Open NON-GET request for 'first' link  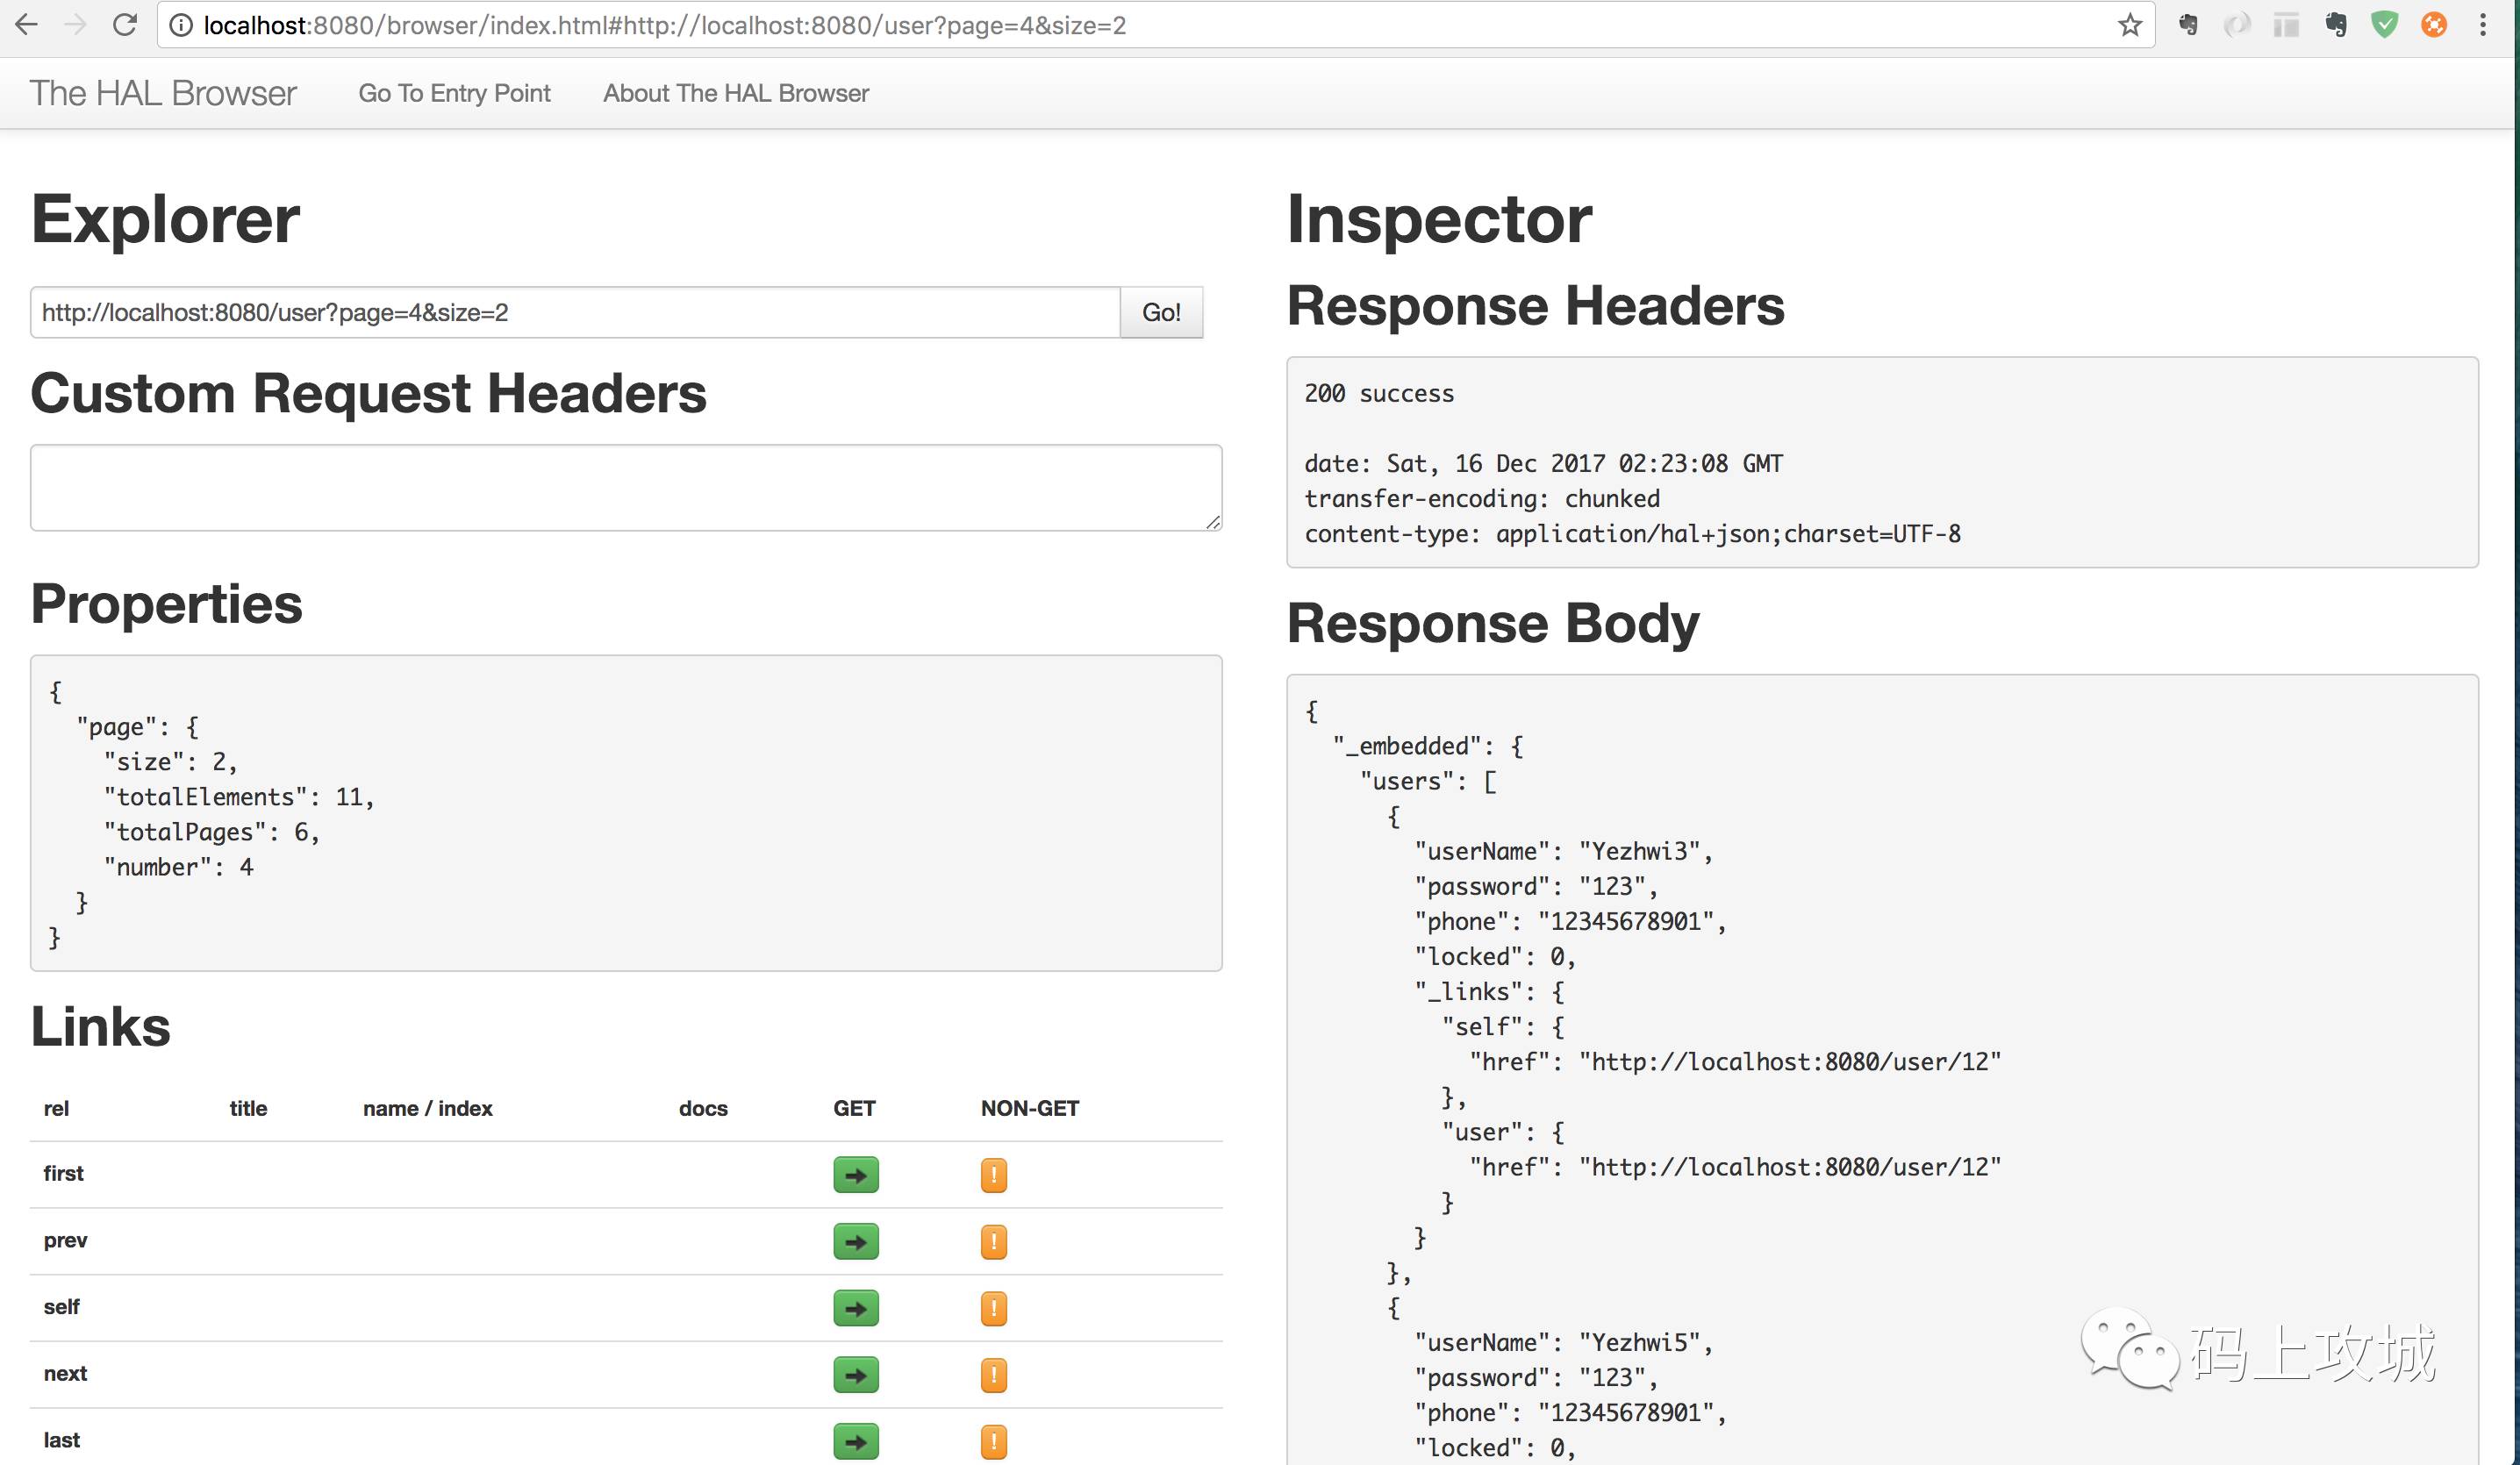tap(993, 1175)
